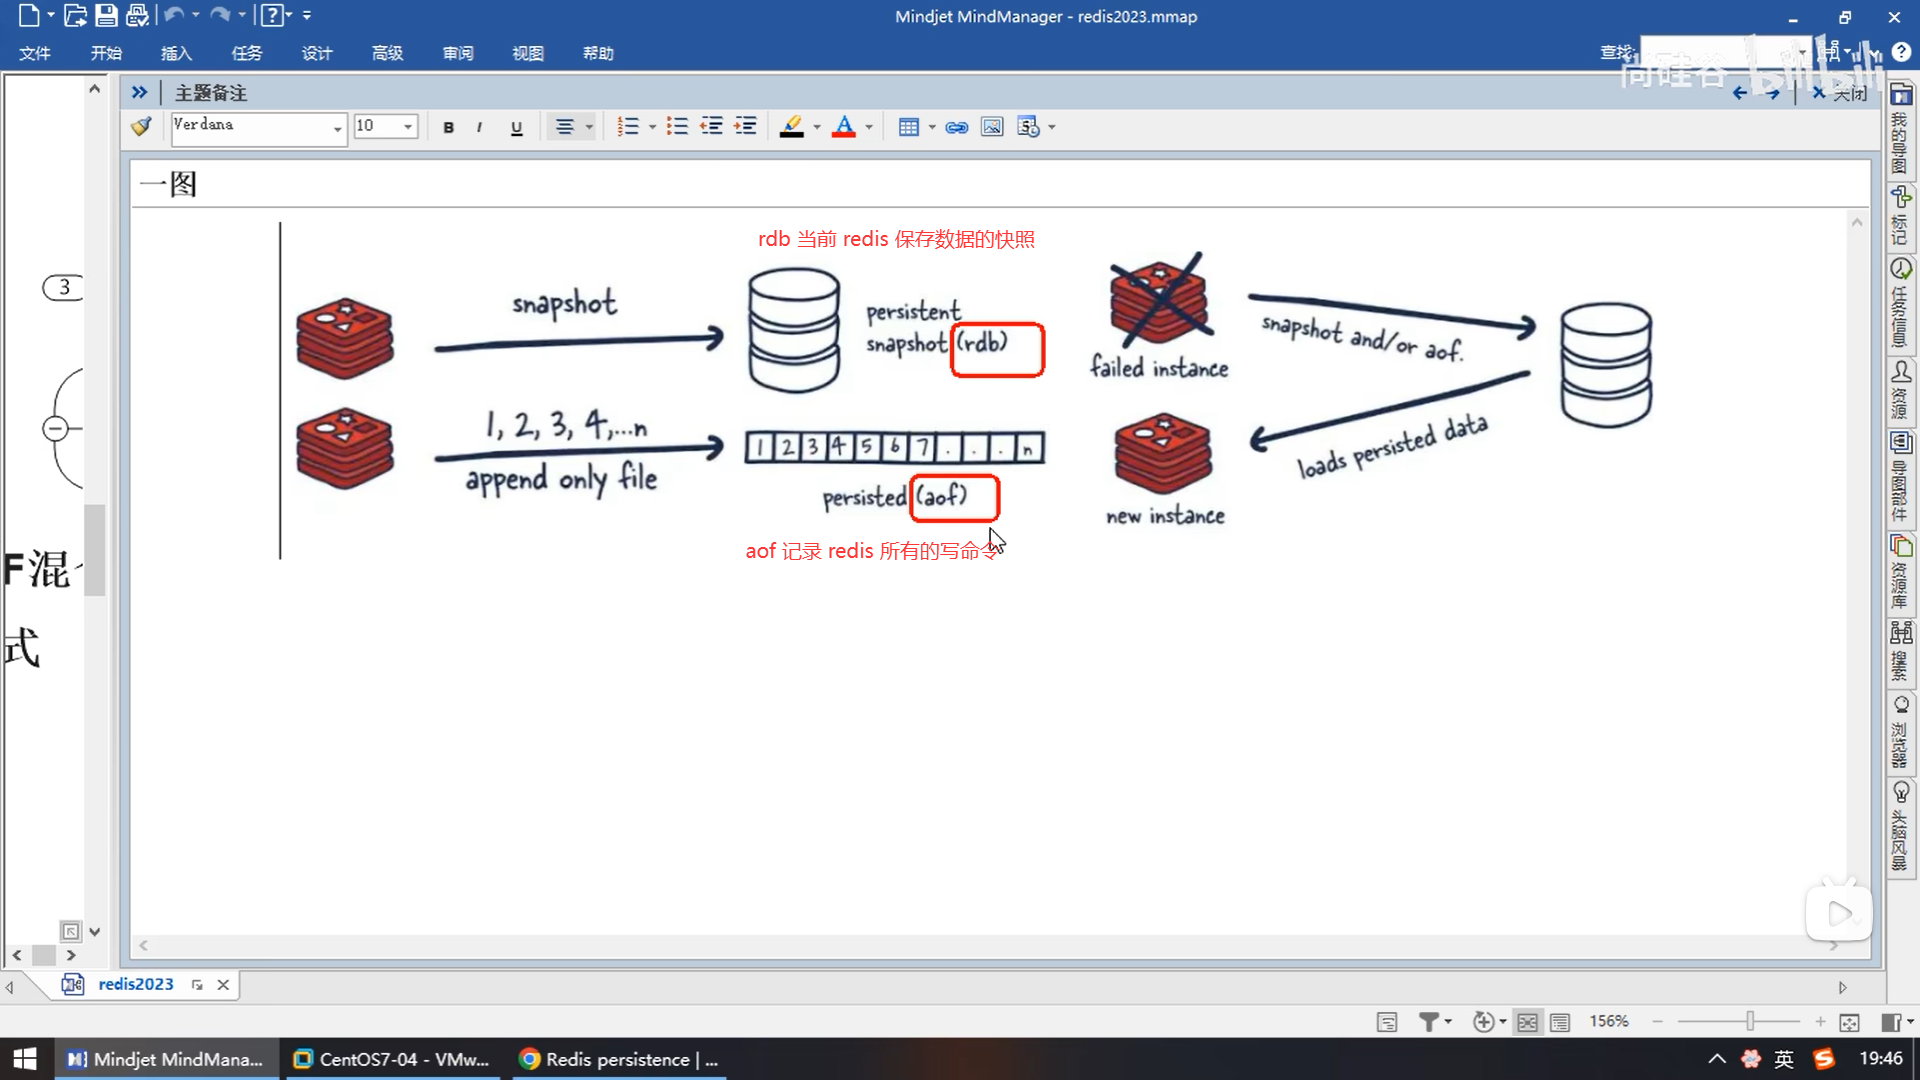Click the format painter brush icon

coord(141,126)
